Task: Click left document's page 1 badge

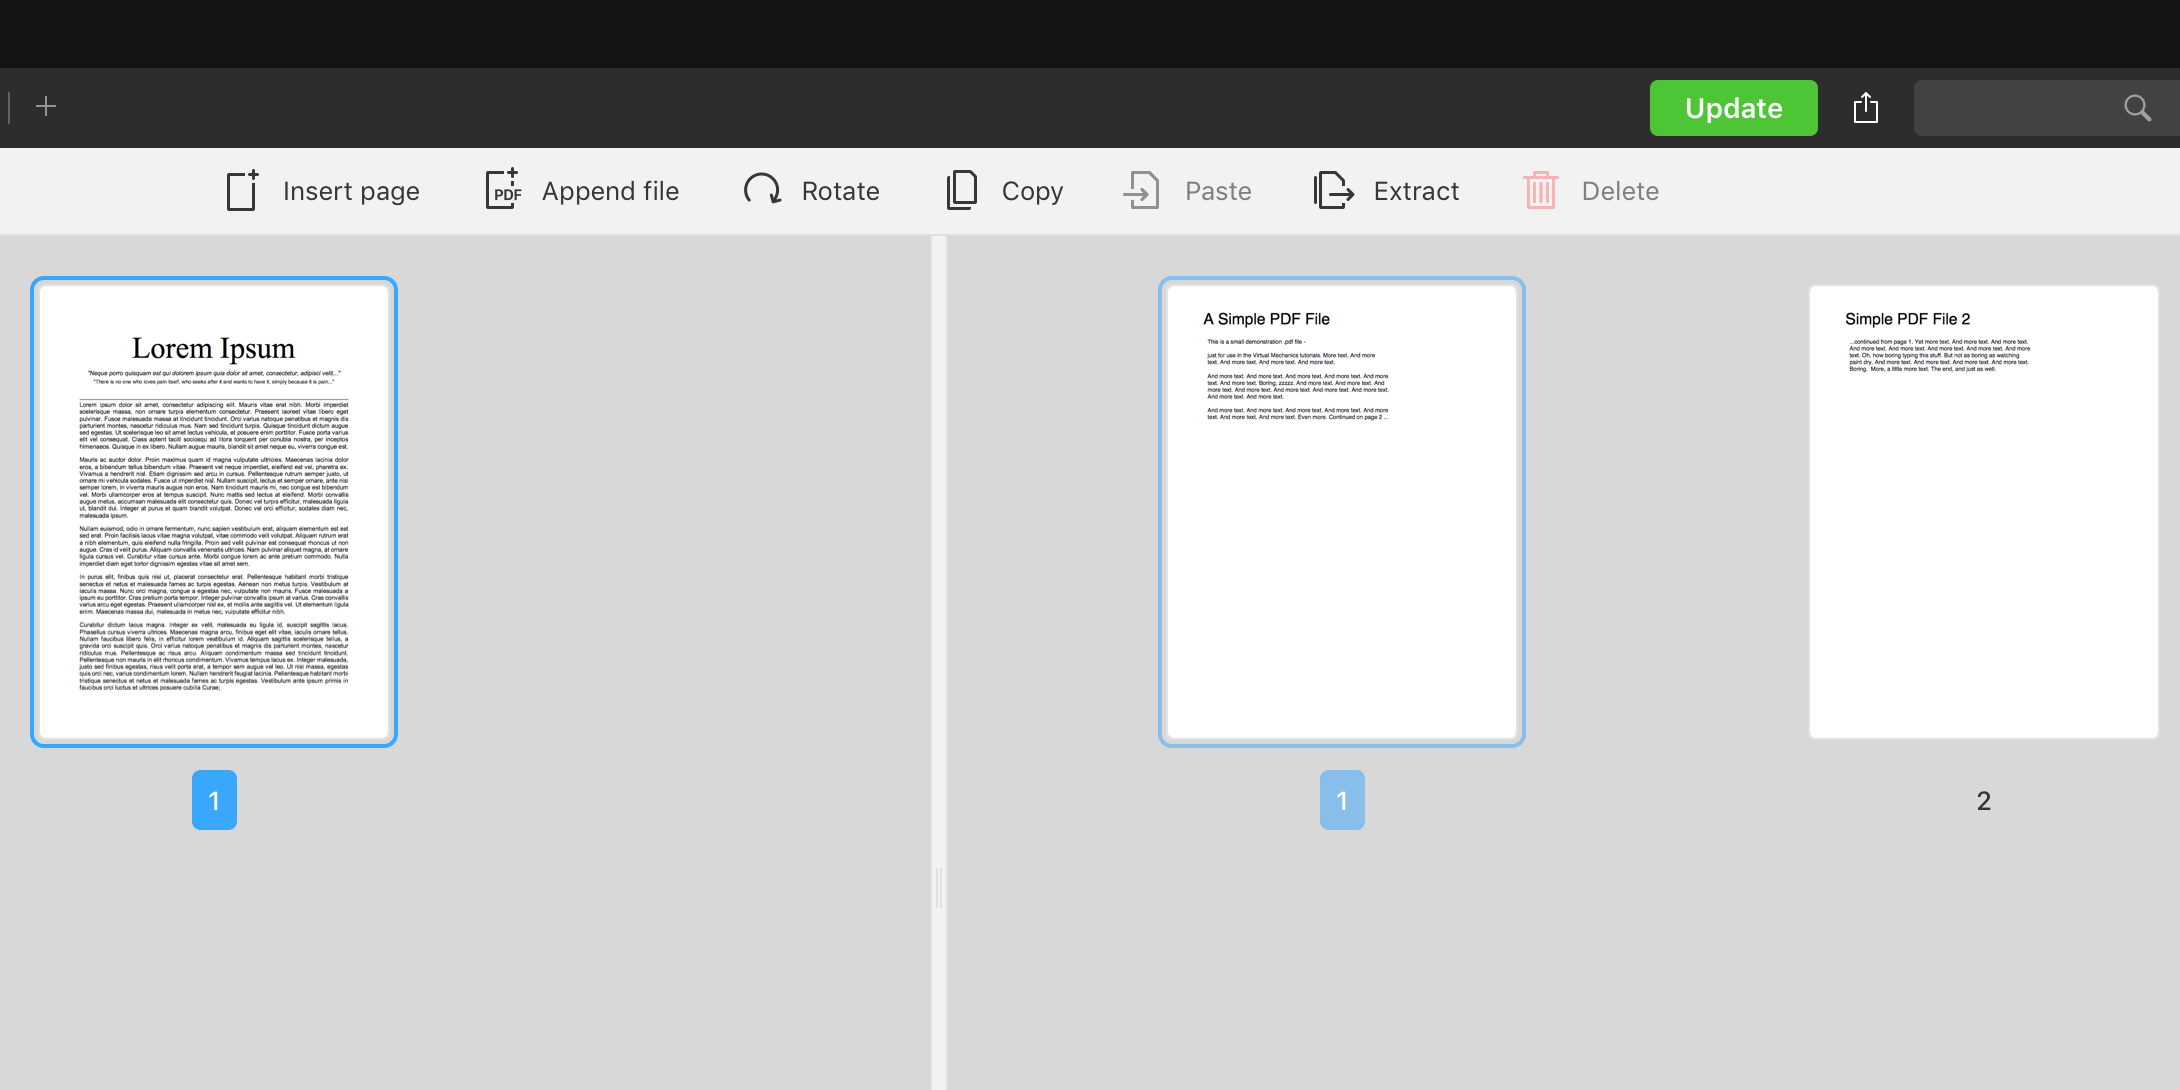Action: pos(214,800)
